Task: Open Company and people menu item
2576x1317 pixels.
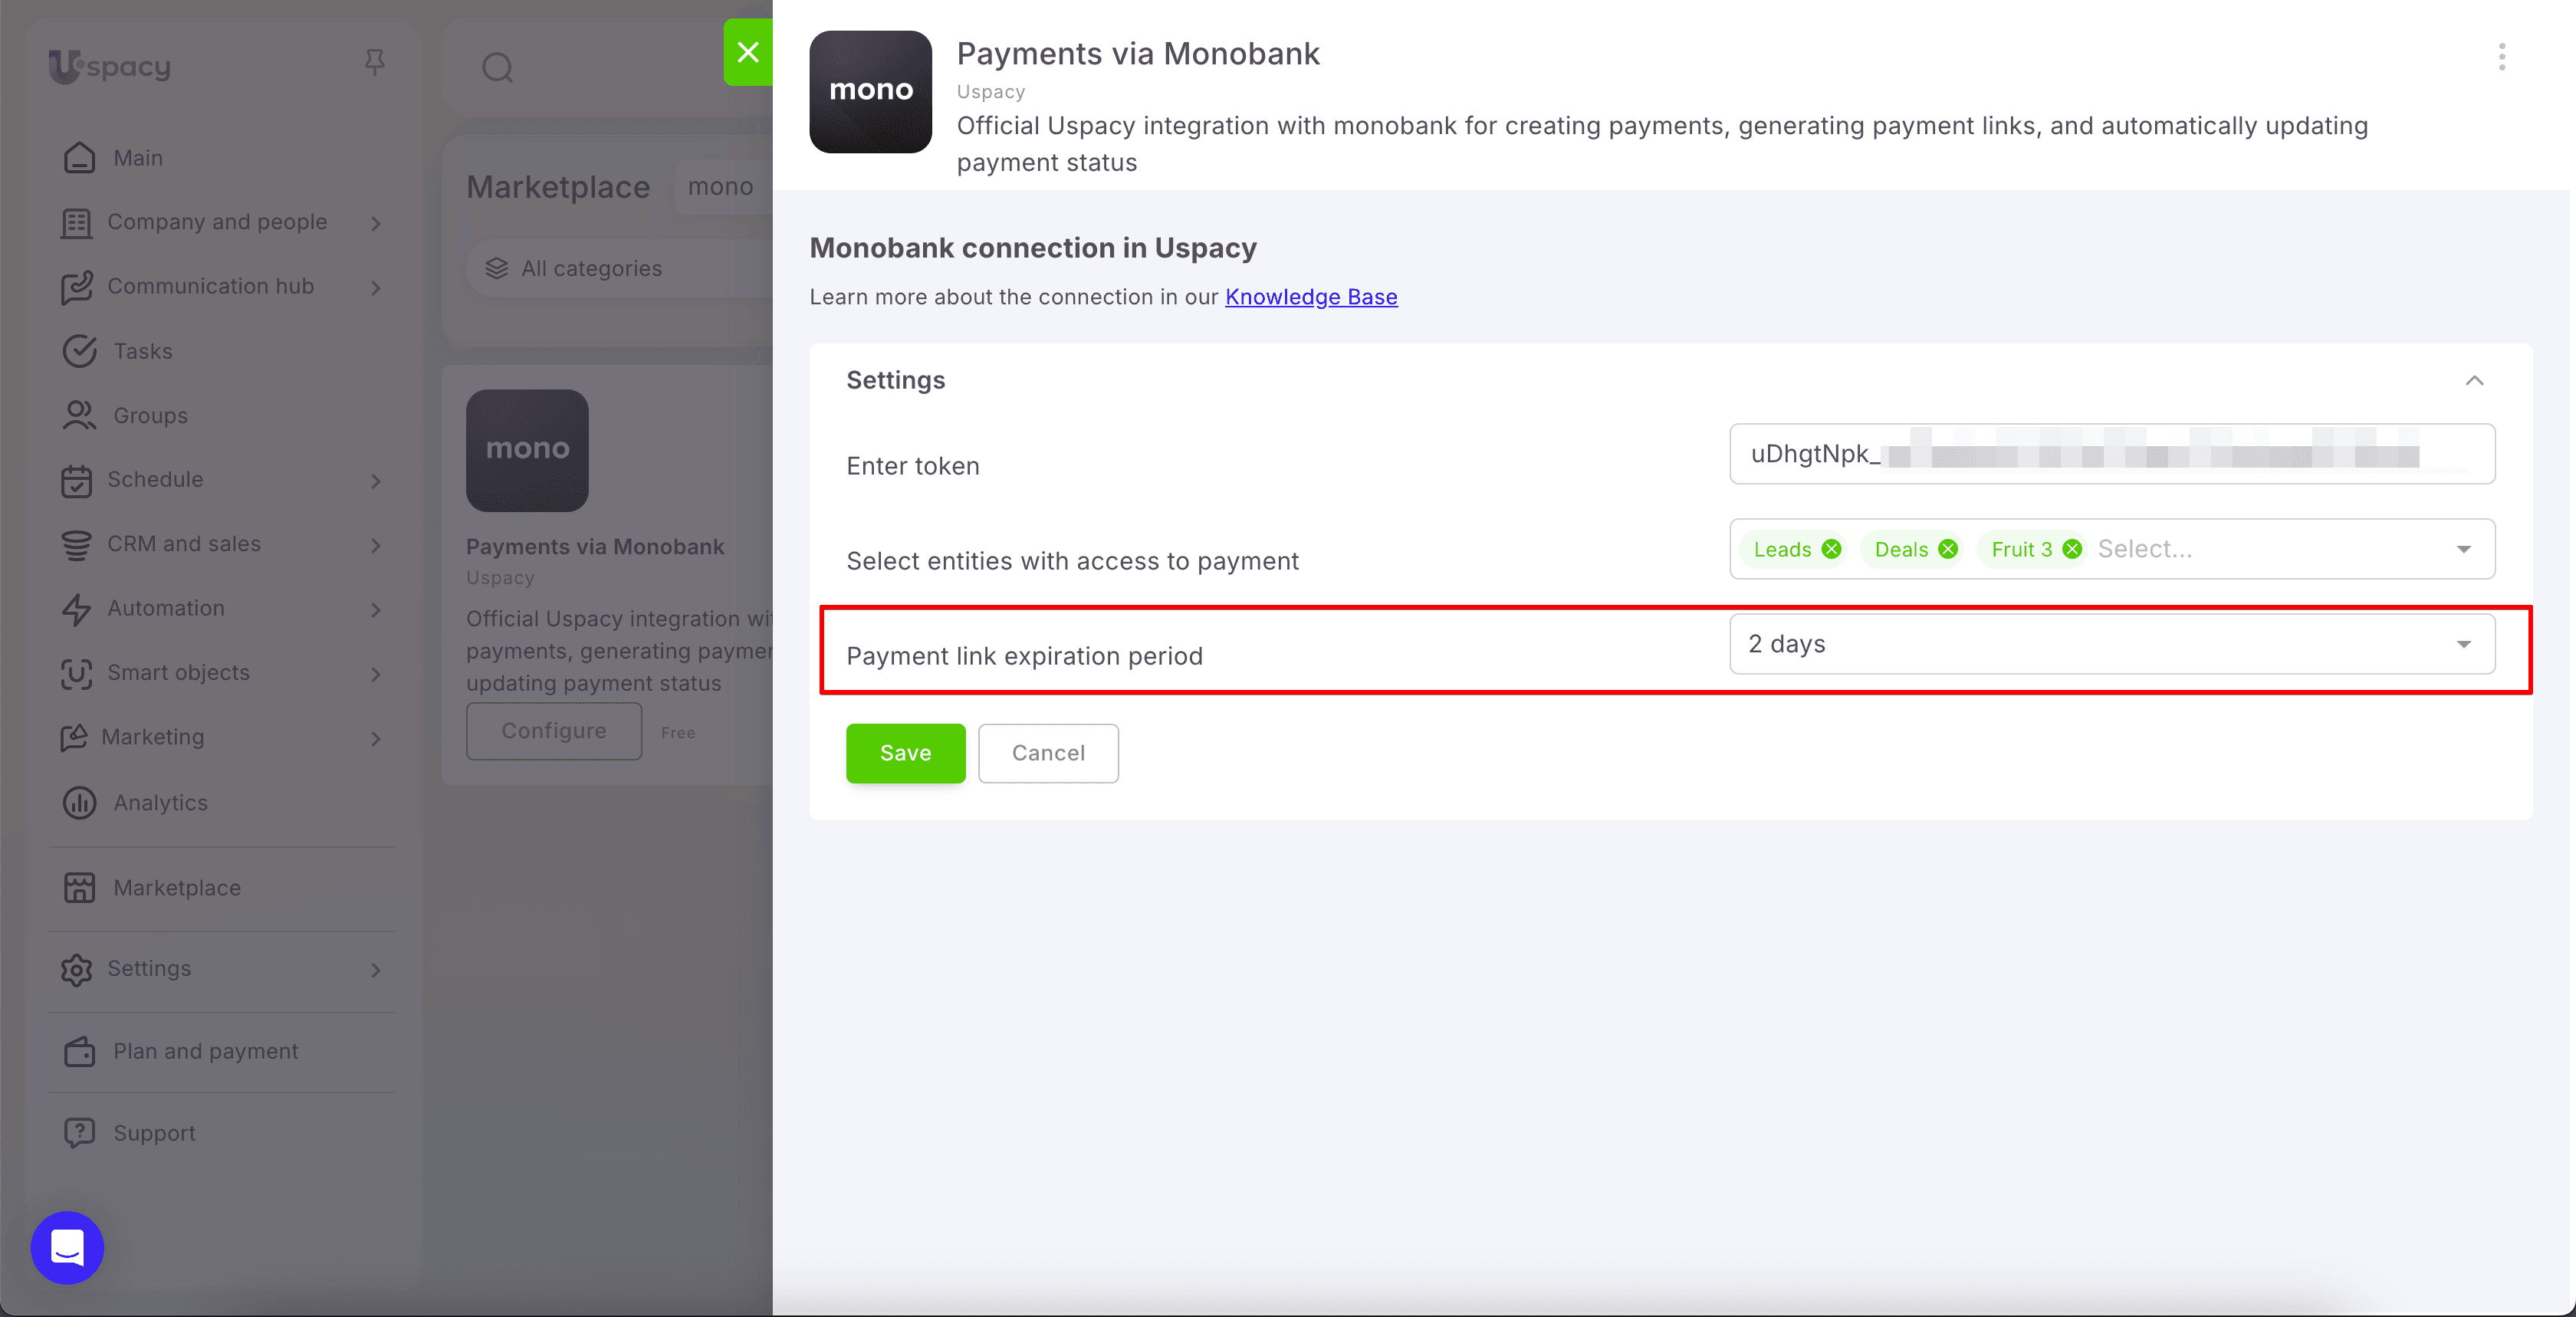Action: (x=217, y=222)
